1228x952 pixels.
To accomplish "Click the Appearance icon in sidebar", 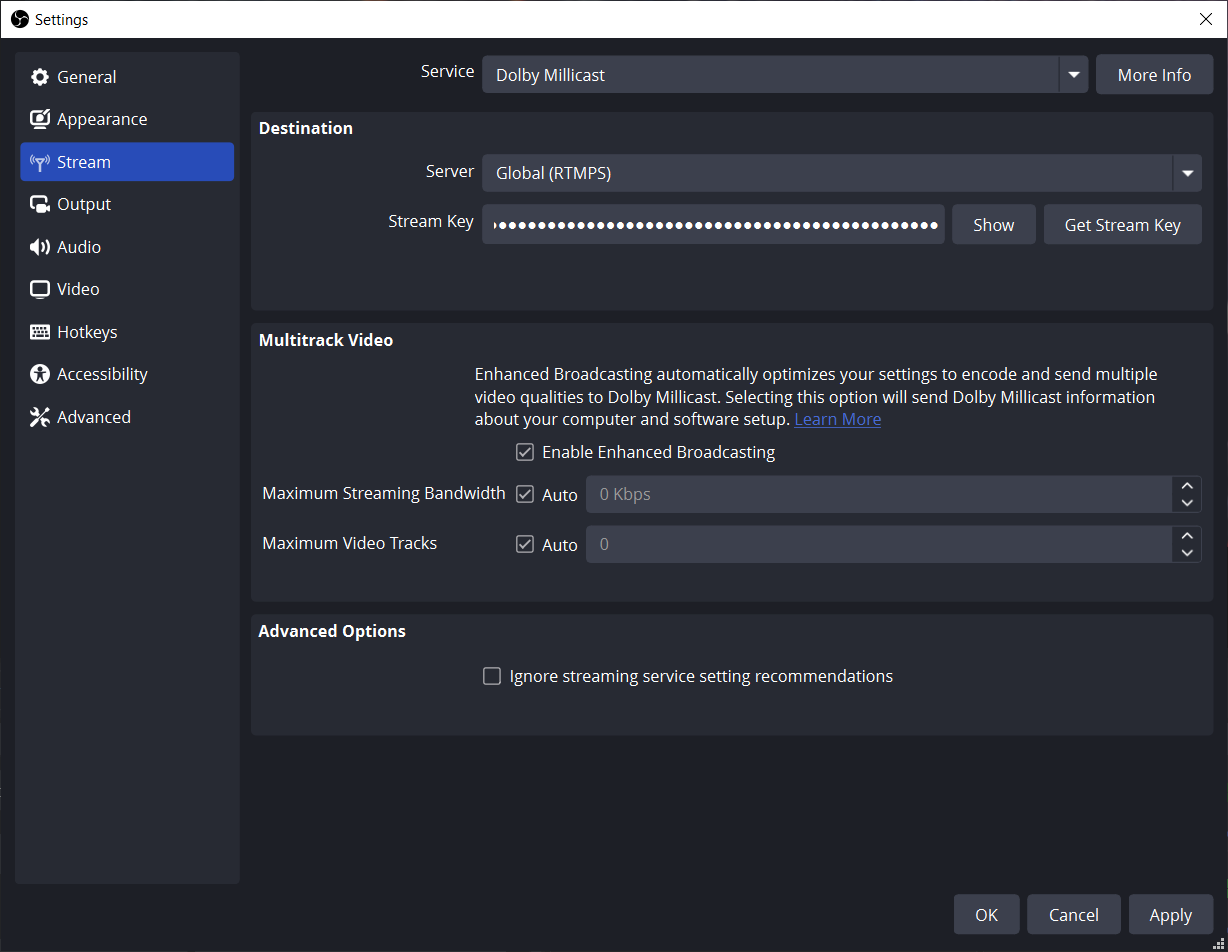I will pos(40,119).
